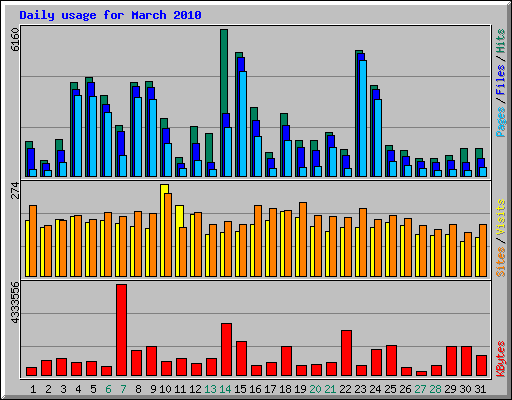Image resolution: width=512 pixels, height=400 pixels.
Task: Click the "Daily usage for March 2010" title
Action: pos(110,15)
